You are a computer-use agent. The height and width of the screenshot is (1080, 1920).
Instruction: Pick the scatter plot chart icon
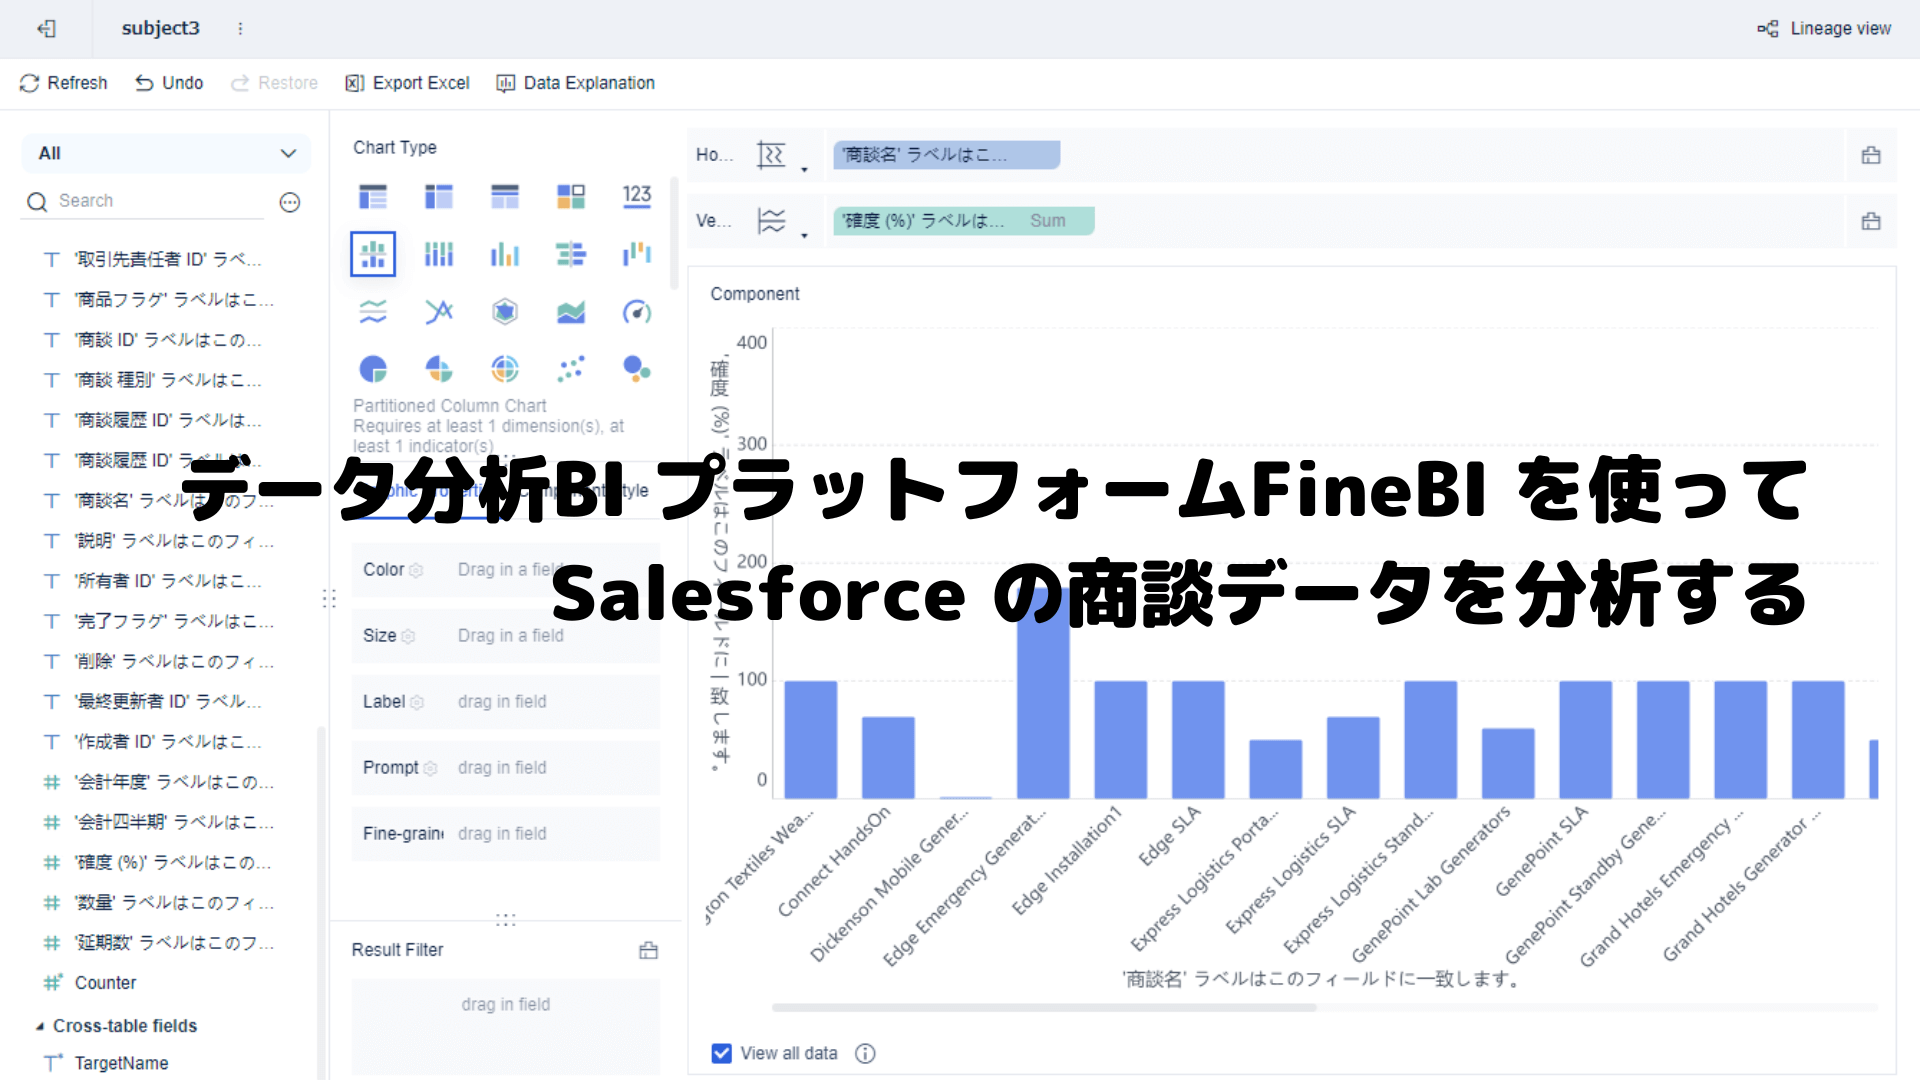pyautogui.click(x=571, y=369)
